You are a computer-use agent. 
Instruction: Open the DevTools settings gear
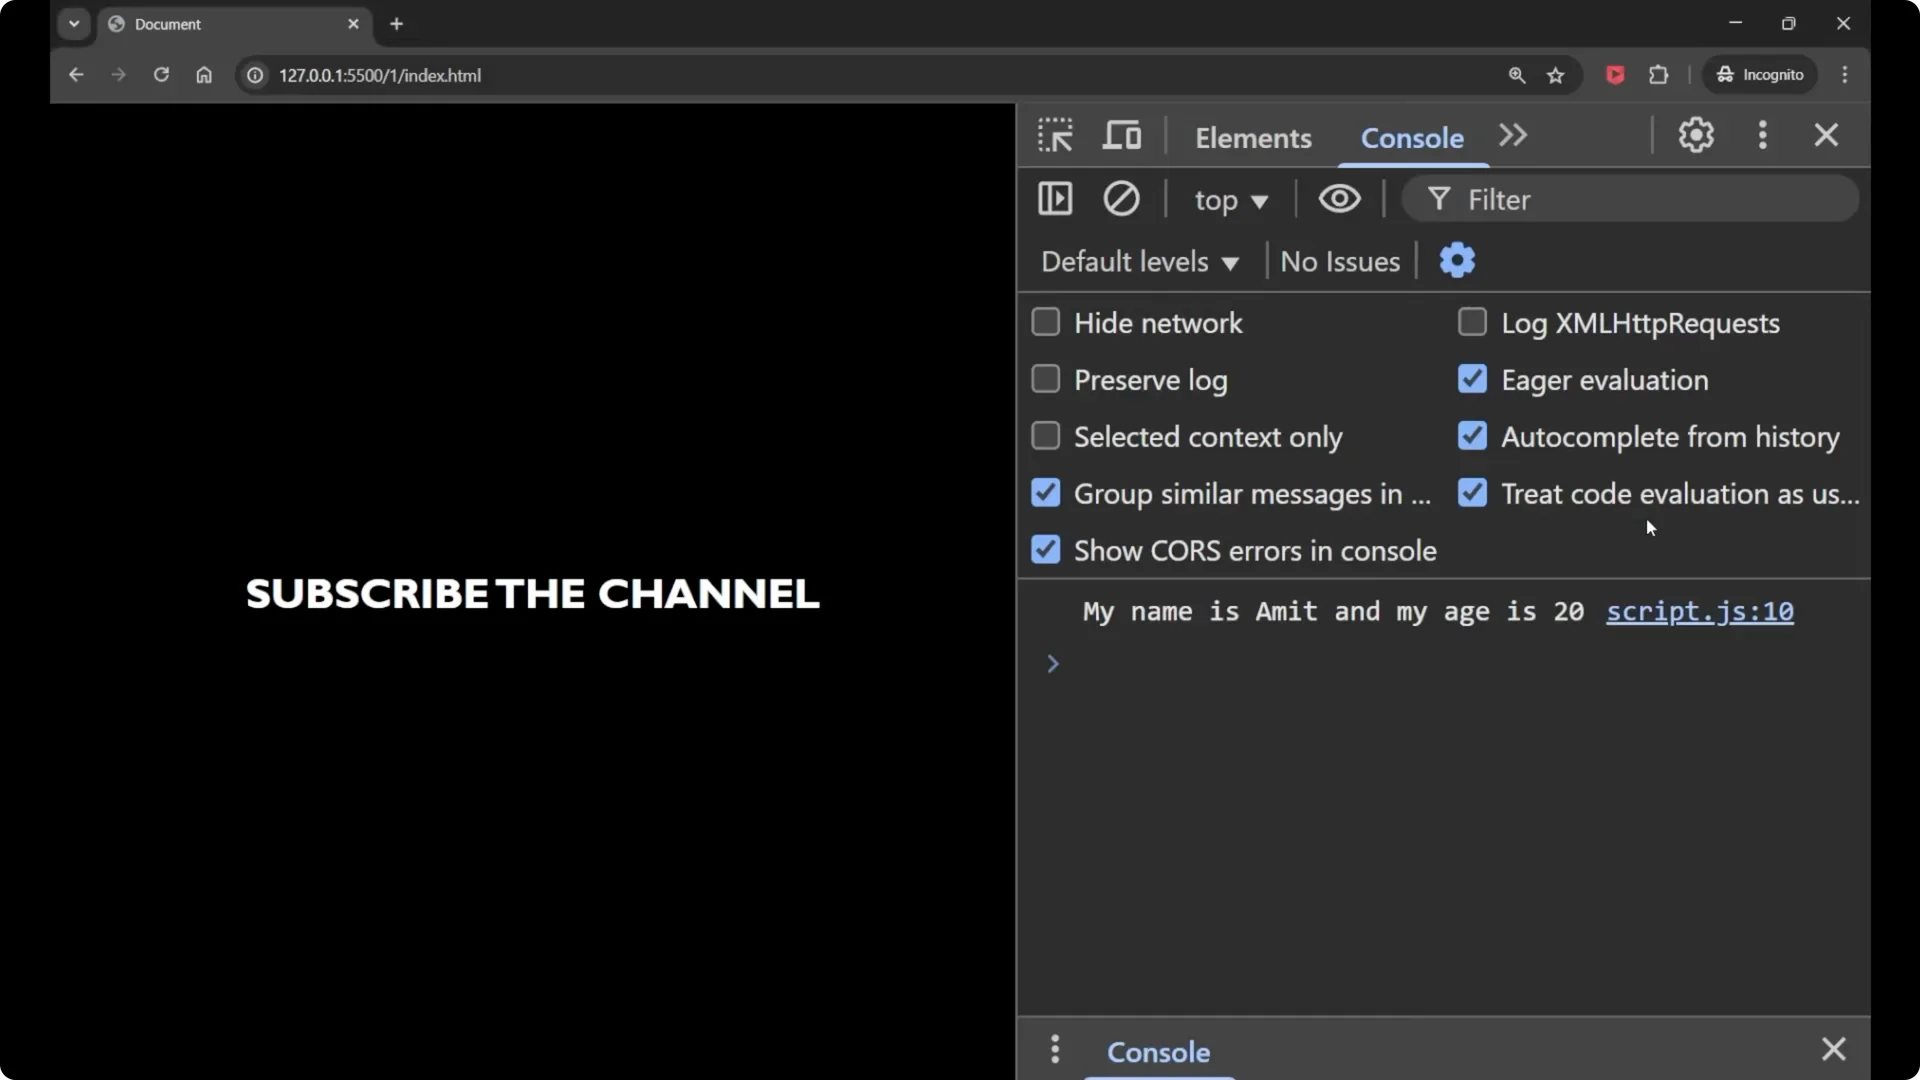click(1696, 135)
